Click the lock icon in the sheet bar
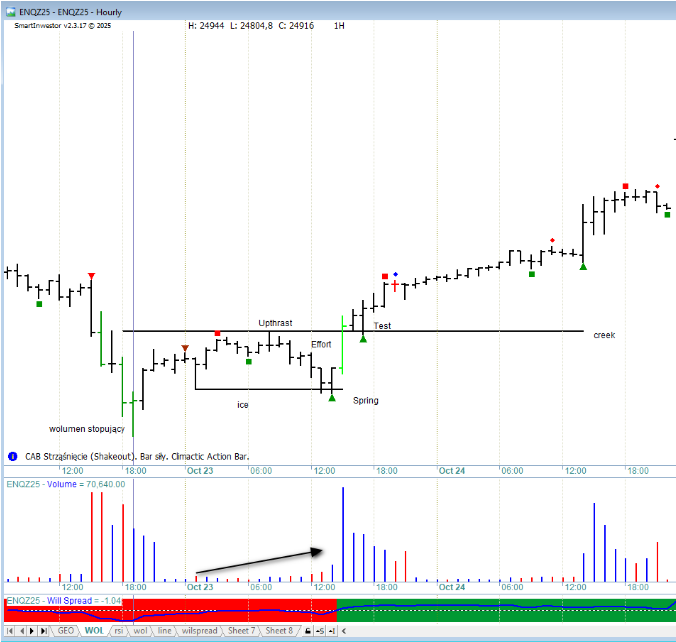The width and height of the screenshot is (676, 642). (x=308, y=631)
